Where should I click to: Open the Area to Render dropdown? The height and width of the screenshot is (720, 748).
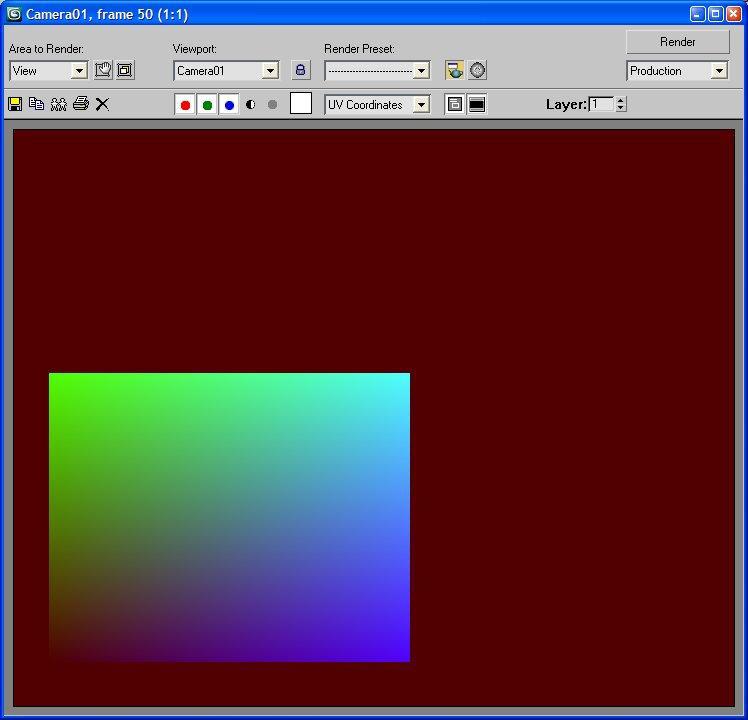tap(79, 71)
